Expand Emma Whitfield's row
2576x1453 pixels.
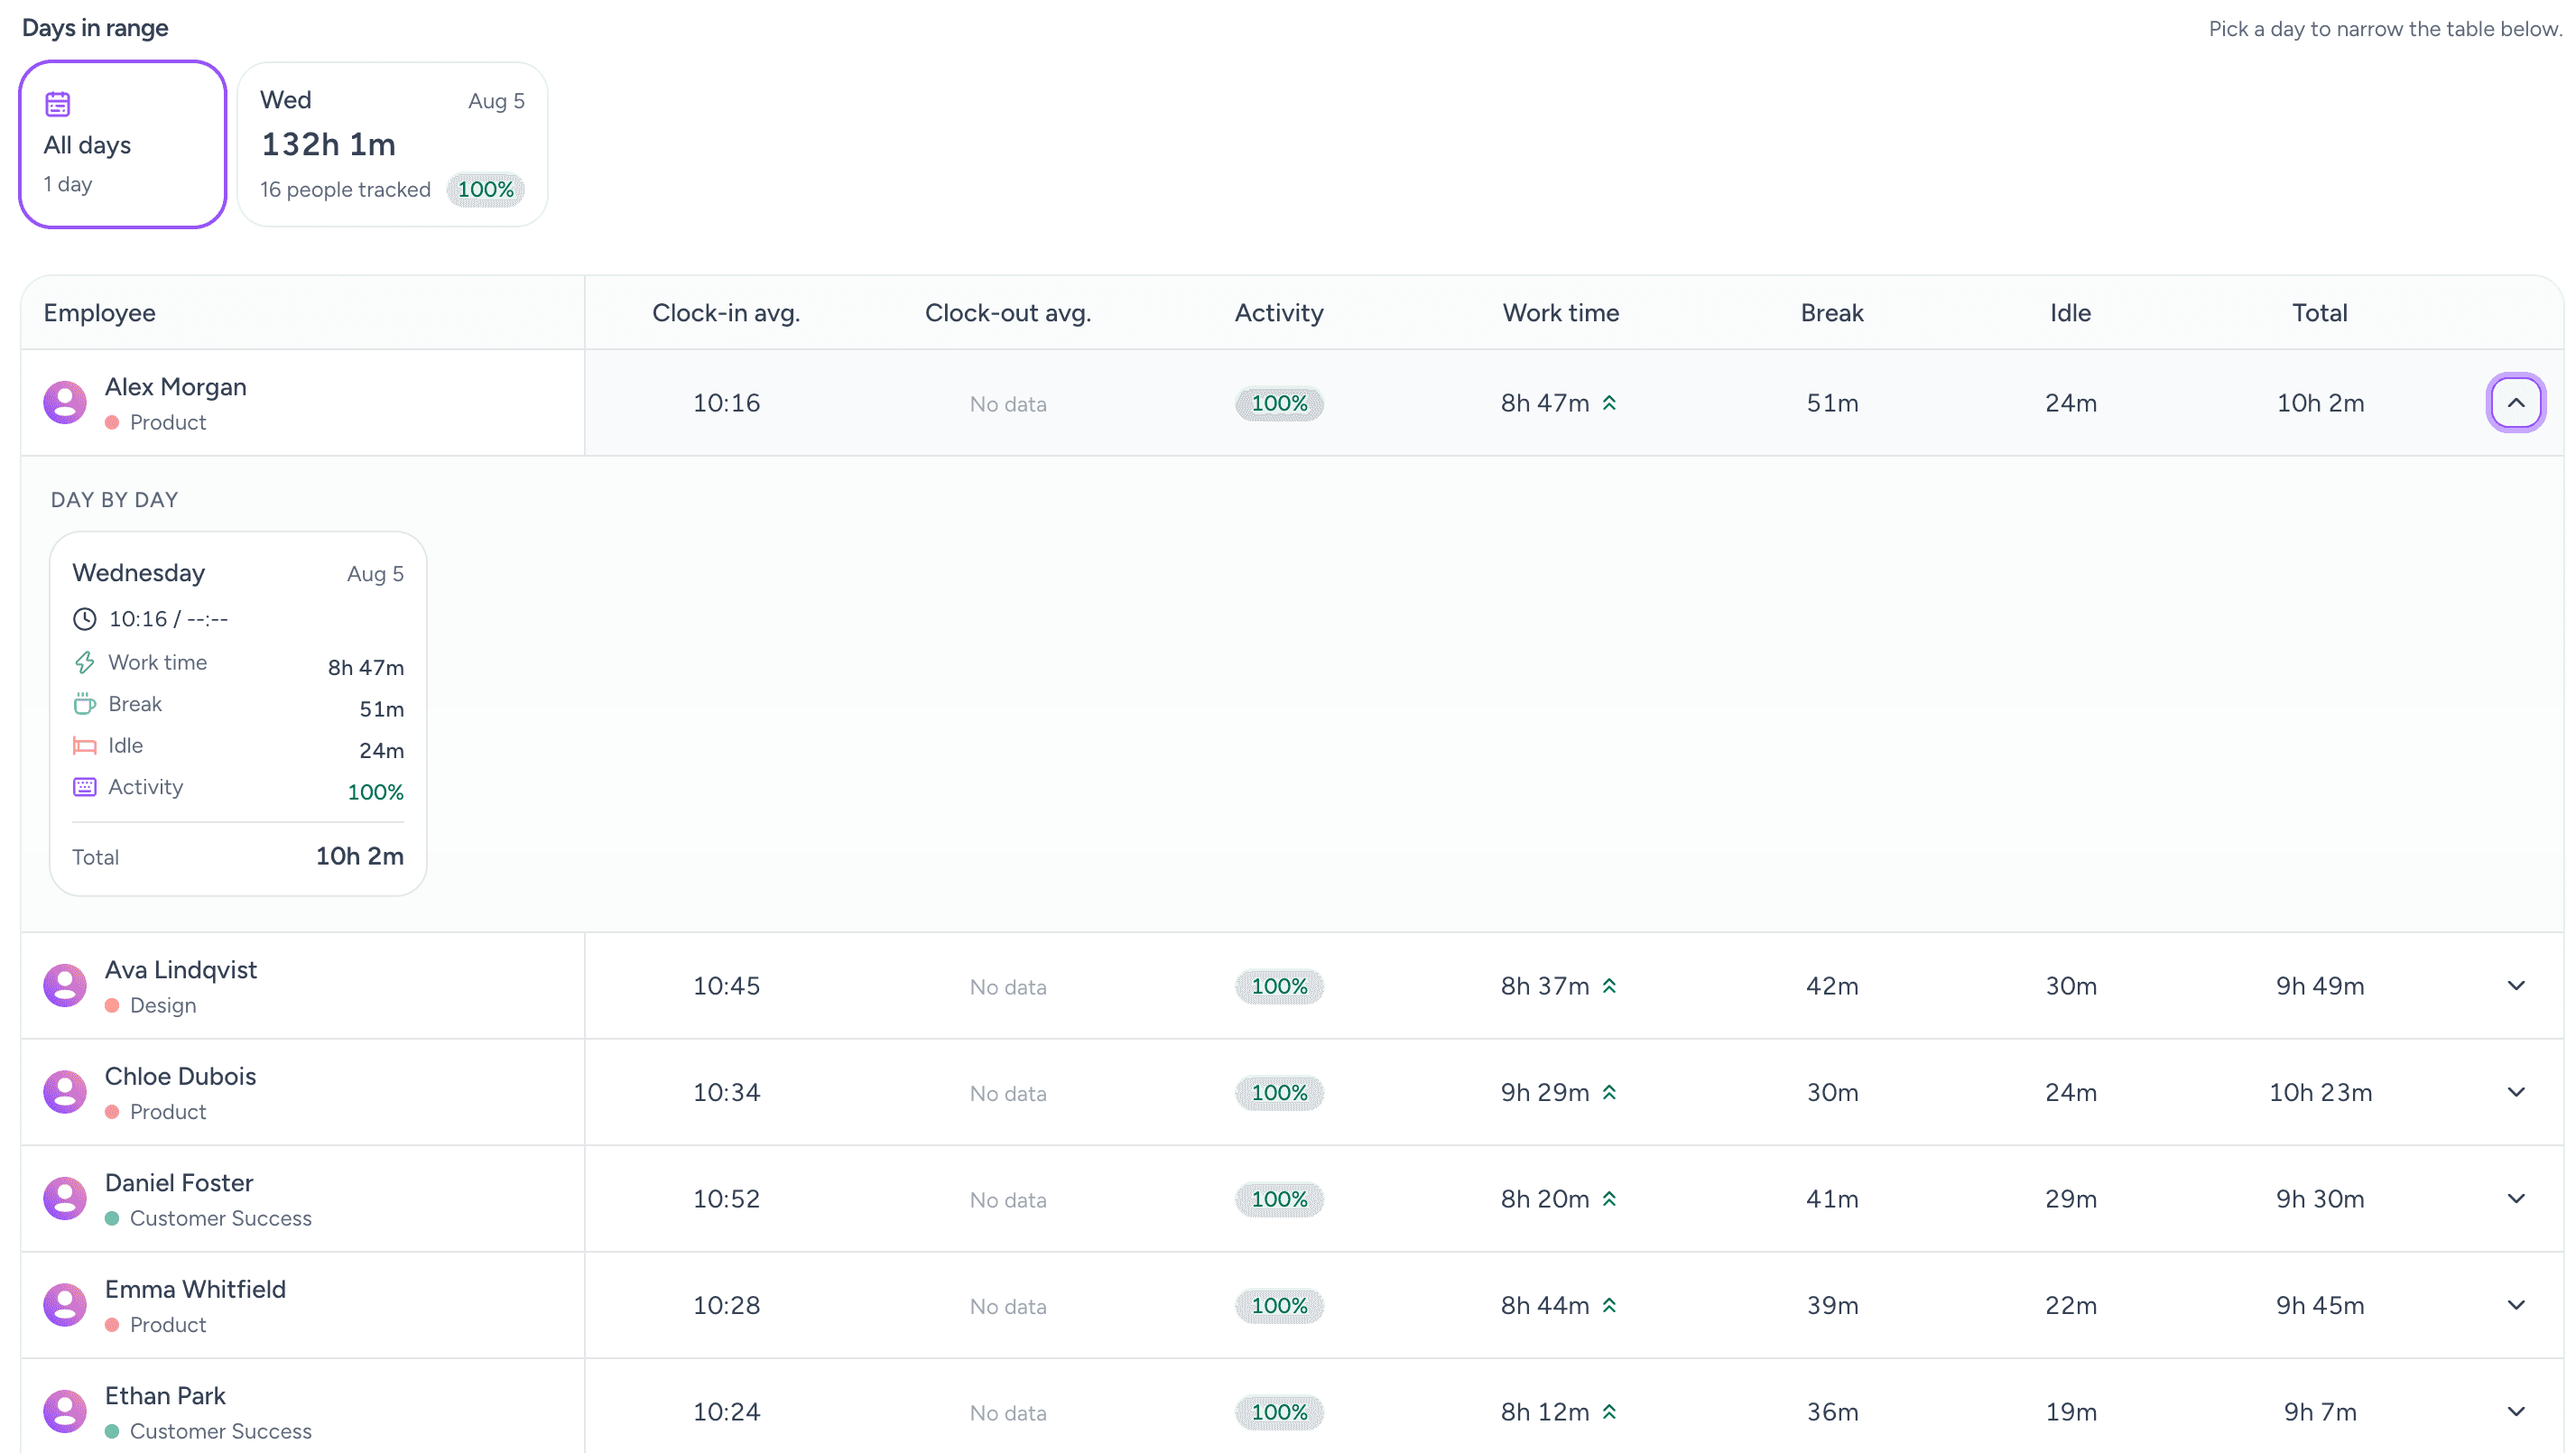point(2515,1304)
